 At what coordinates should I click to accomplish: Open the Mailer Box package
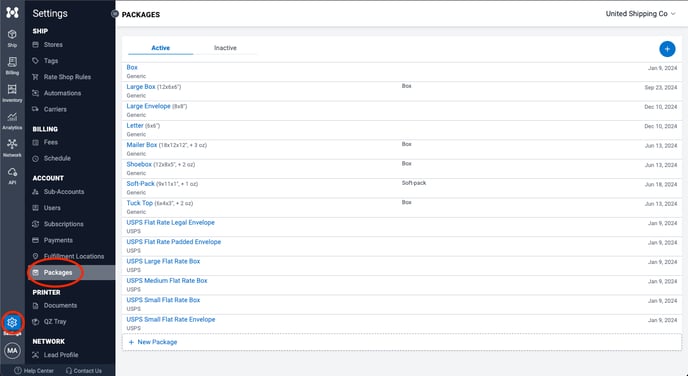(x=142, y=145)
